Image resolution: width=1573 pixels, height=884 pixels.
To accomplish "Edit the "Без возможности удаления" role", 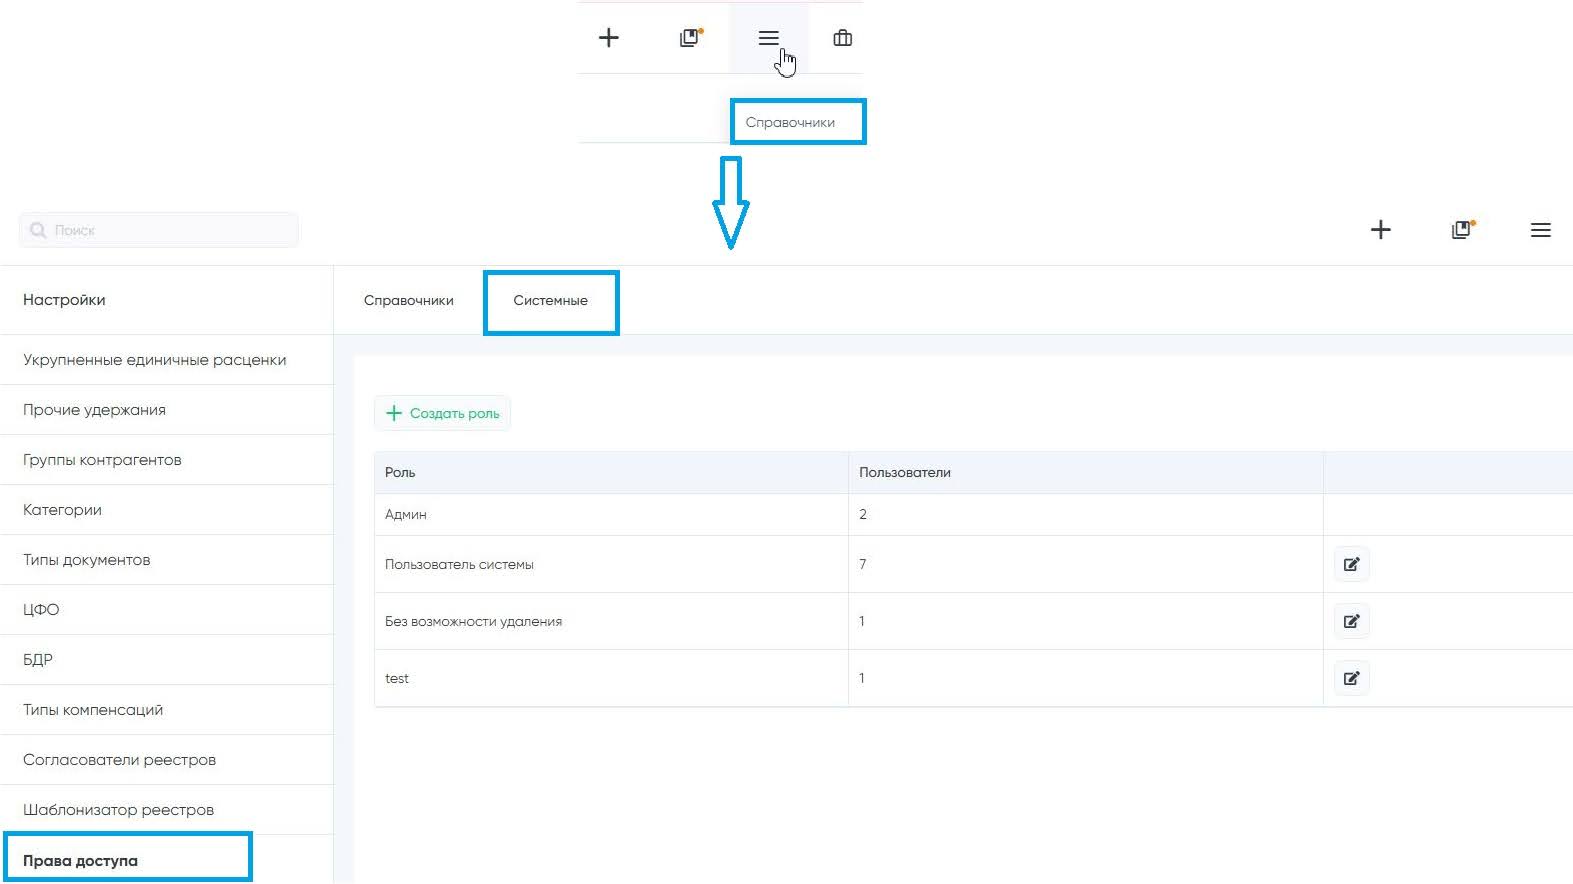I will (1351, 621).
